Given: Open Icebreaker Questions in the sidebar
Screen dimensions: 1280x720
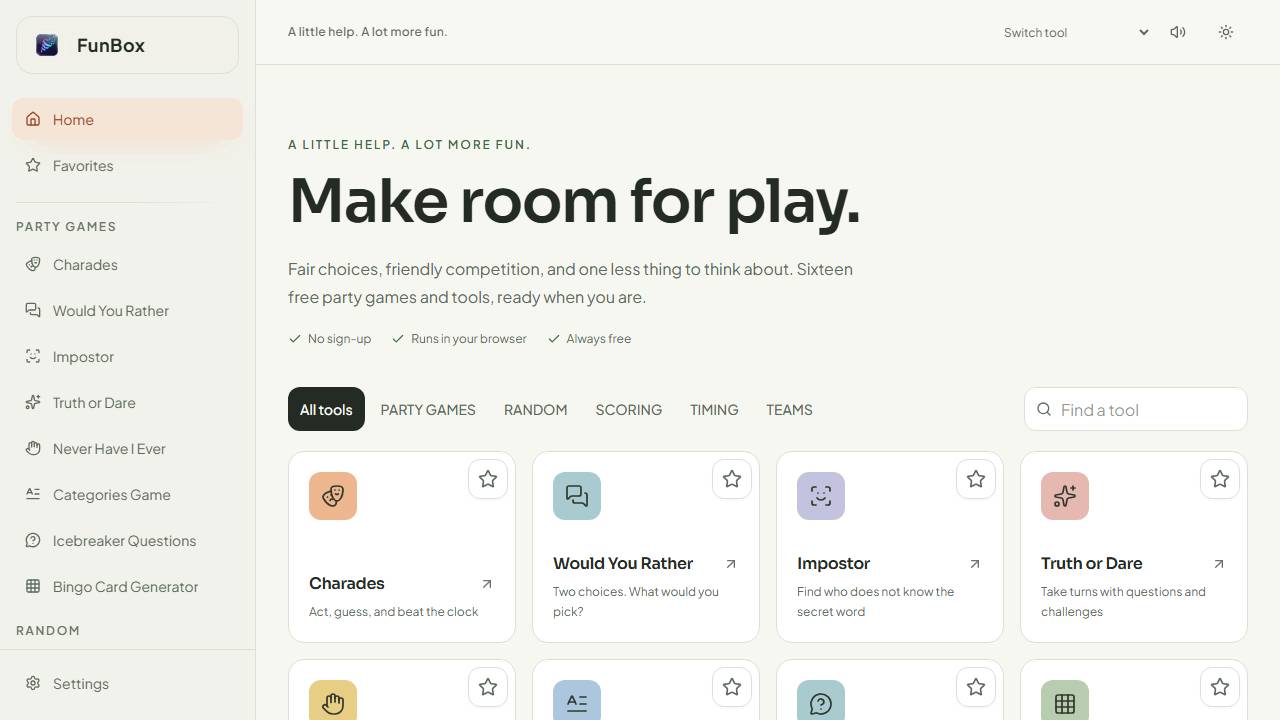Looking at the screenshot, I should click(x=127, y=541).
